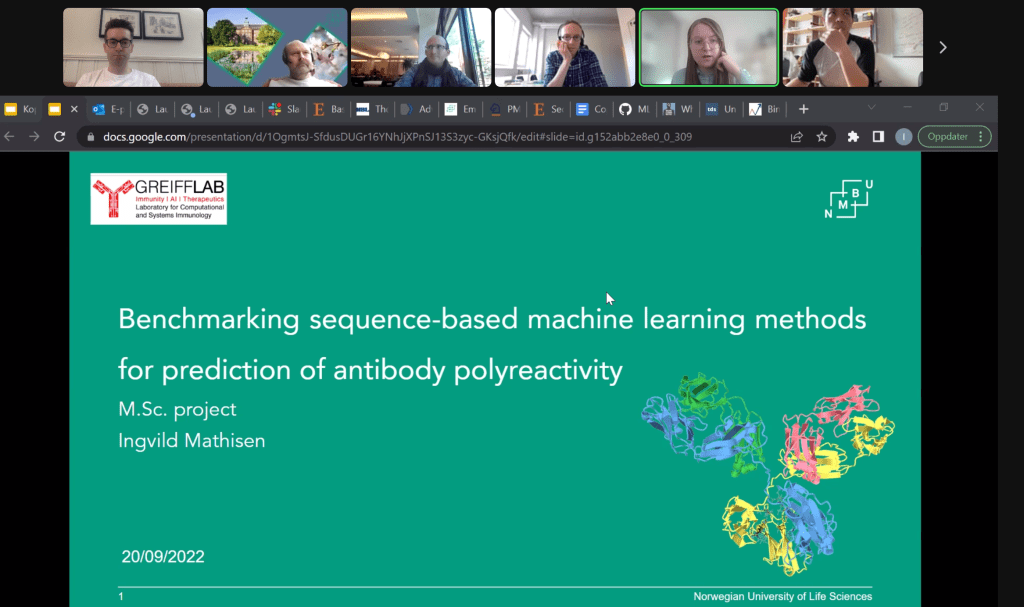The width and height of the screenshot is (1024, 607).
Task: Click the GREIFFLAB logo on slide
Action: click(x=159, y=198)
